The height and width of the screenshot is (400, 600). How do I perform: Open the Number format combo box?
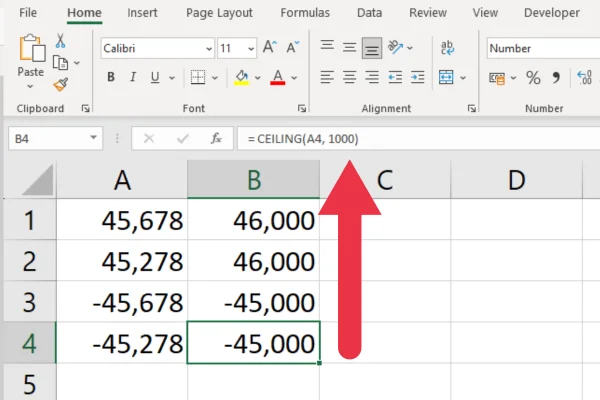coord(543,48)
